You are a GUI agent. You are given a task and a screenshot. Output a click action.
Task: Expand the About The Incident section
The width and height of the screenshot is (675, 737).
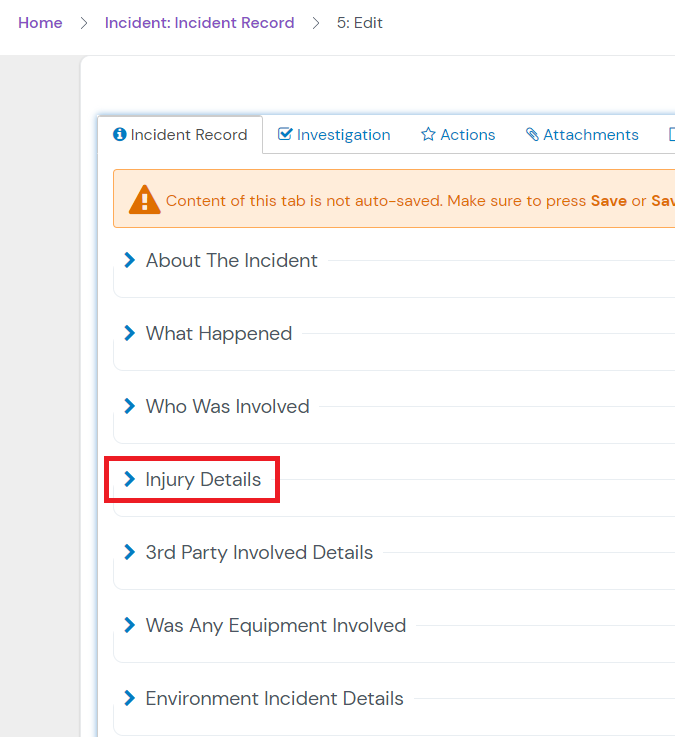pyautogui.click(x=129, y=260)
